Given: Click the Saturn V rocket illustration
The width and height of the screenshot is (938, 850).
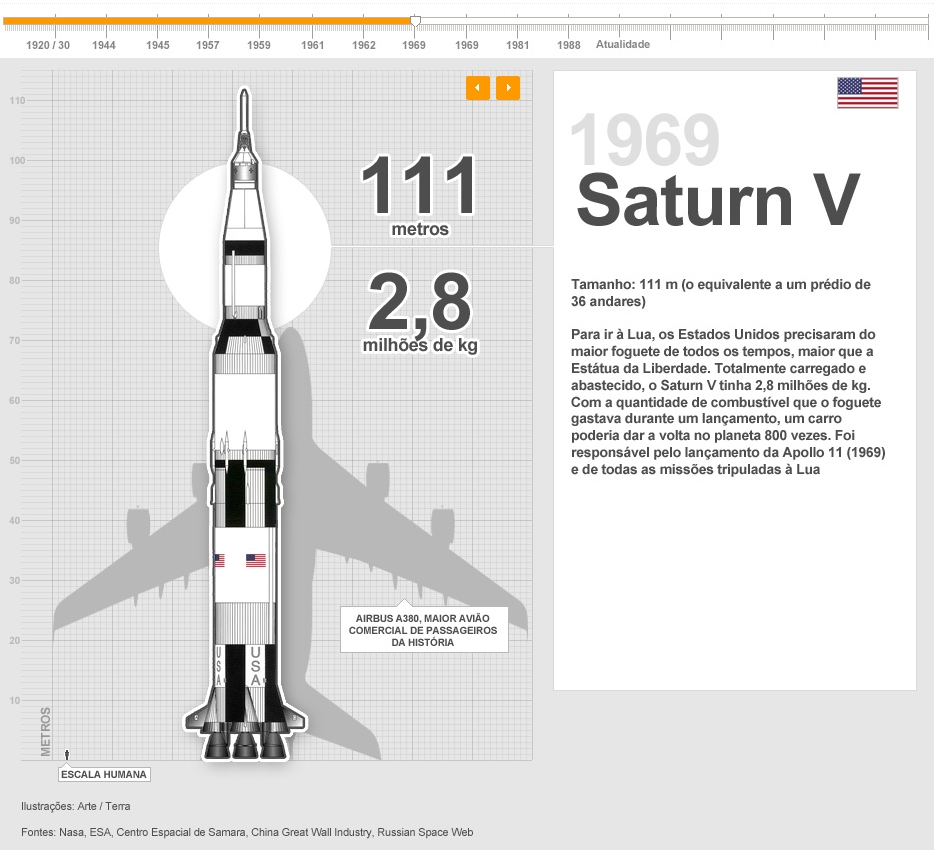Looking at the screenshot, I should [x=242, y=450].
